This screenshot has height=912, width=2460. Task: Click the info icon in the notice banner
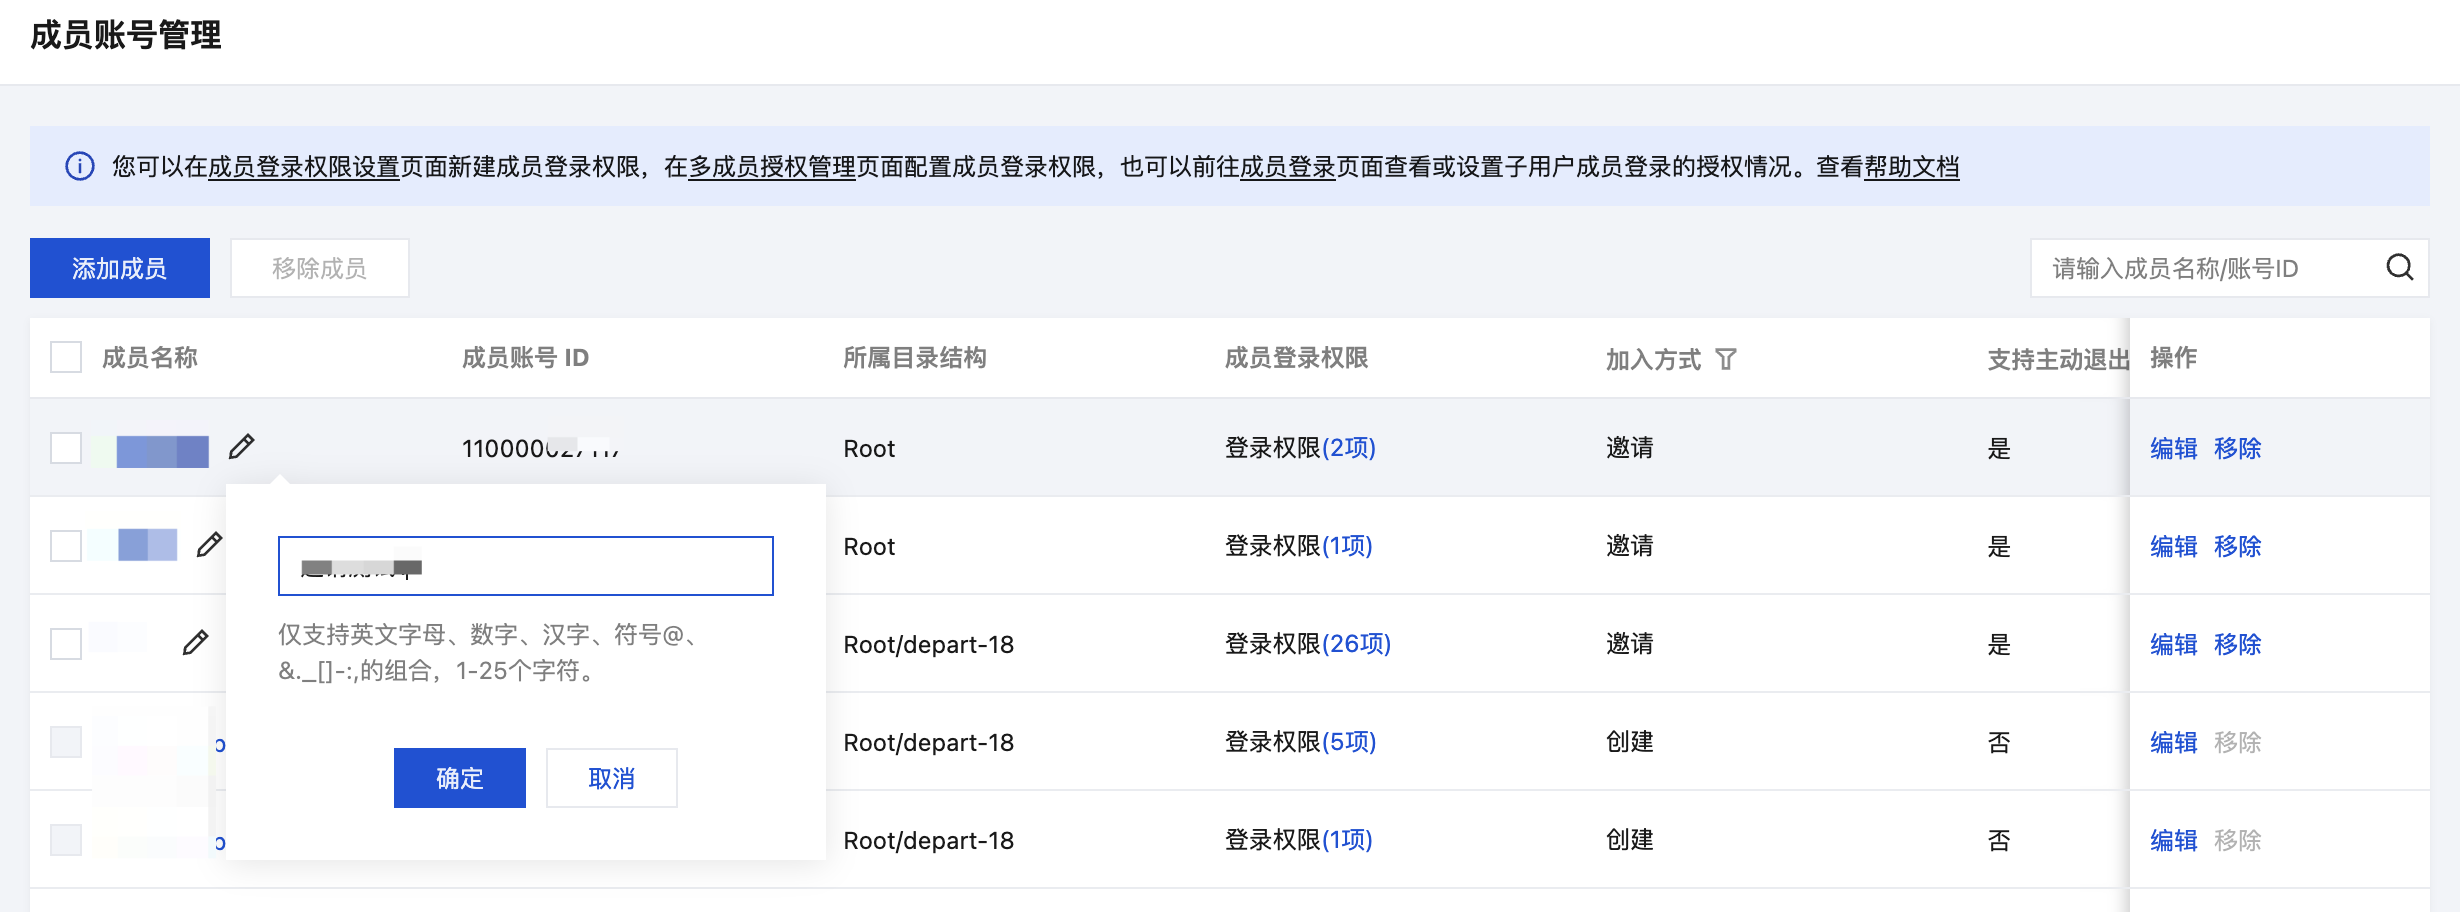(80, 166)
